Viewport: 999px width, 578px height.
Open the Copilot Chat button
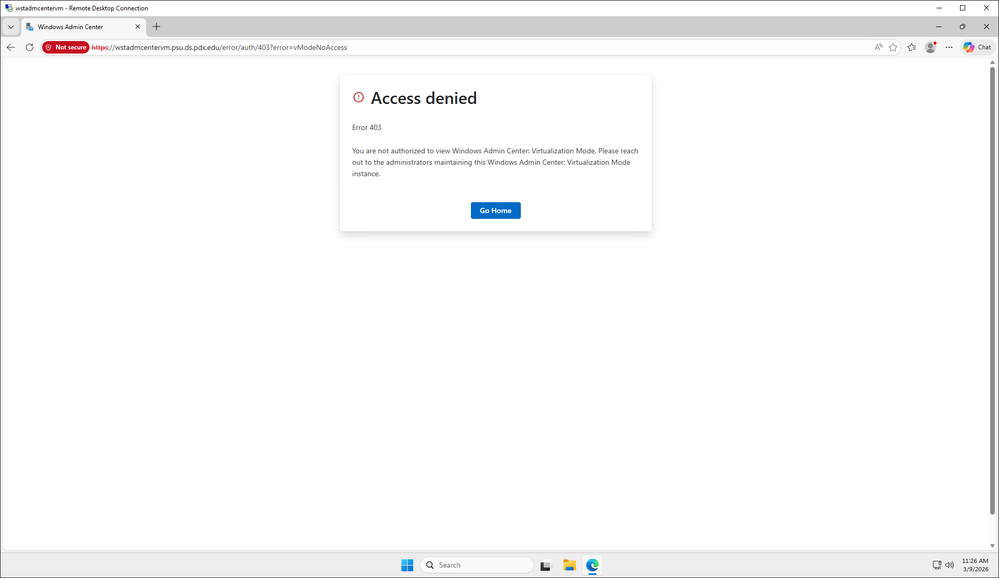(x=977, y=47)
